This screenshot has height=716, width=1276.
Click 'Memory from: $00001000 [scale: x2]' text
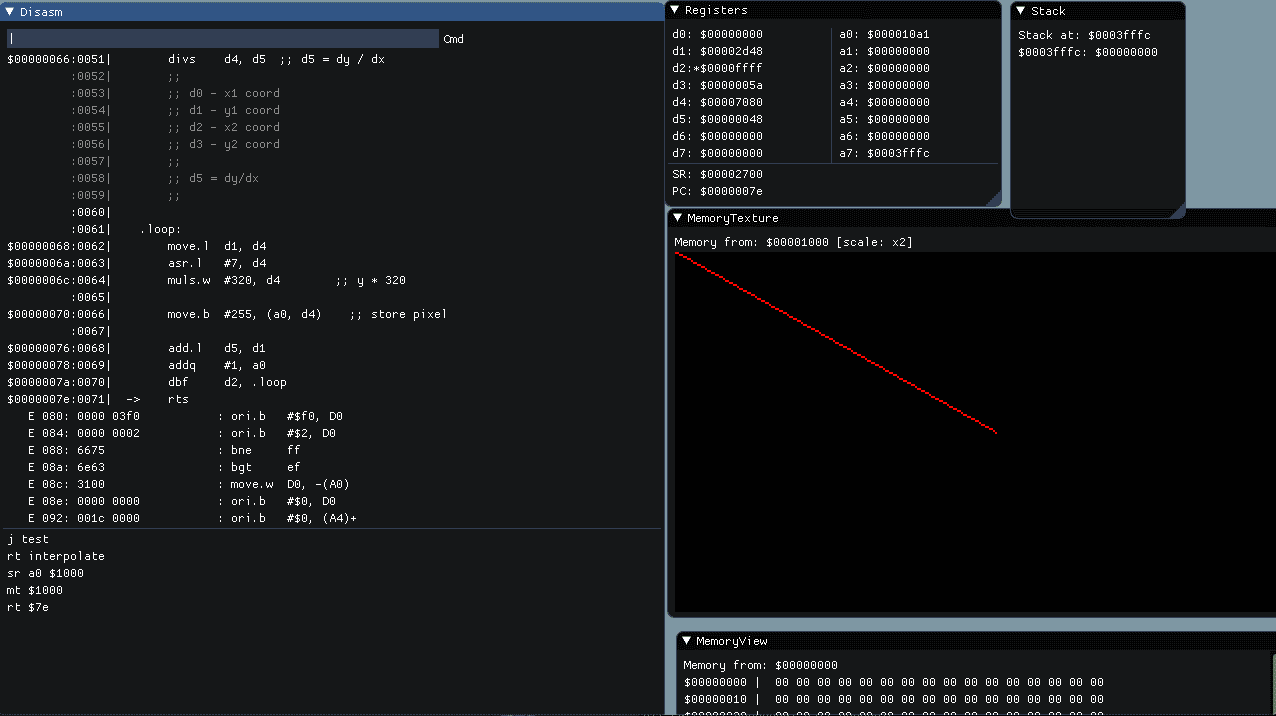click(794, 242)
